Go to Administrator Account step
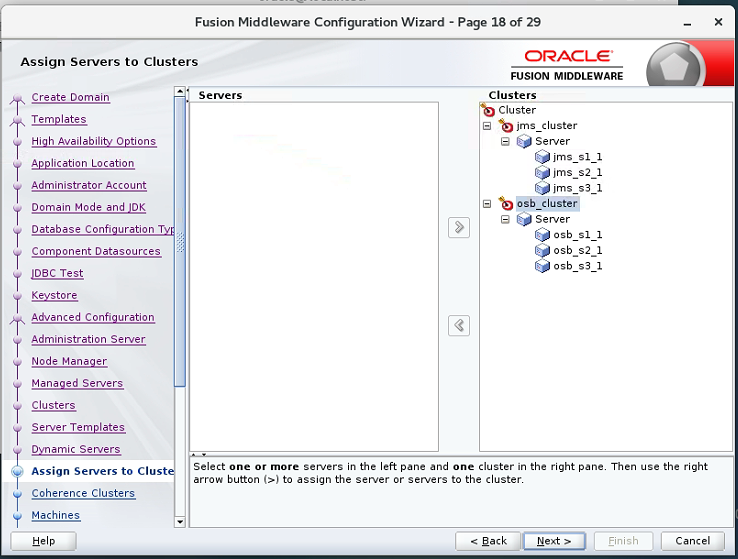This screenshot has width=738, height=559. point(89,185)
